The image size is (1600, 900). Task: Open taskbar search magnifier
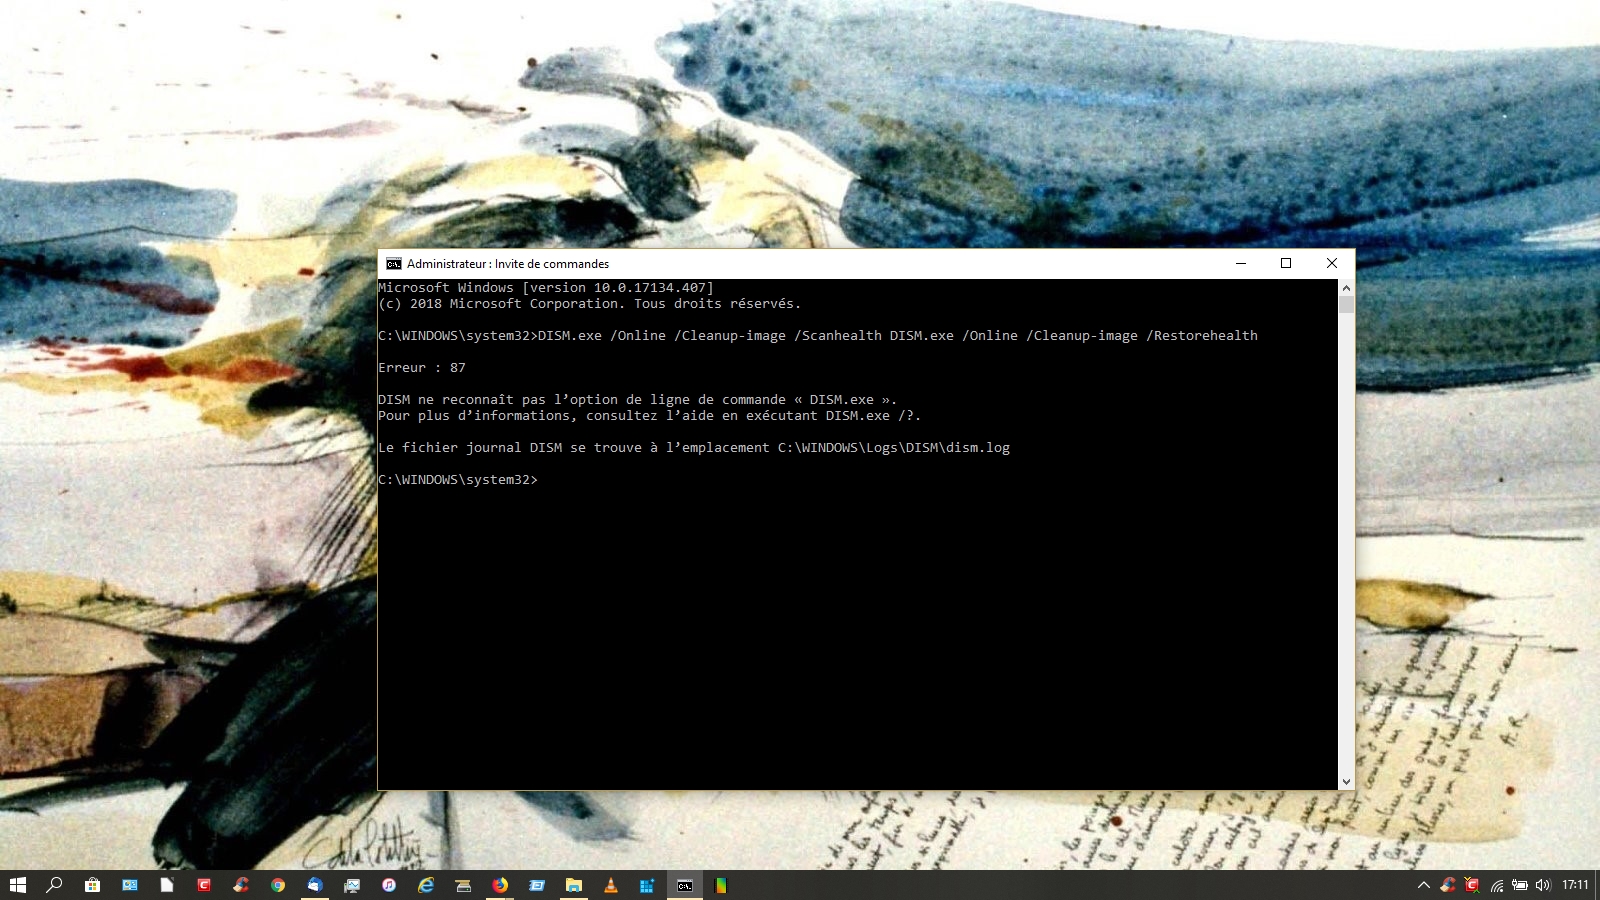click(55, 885)
